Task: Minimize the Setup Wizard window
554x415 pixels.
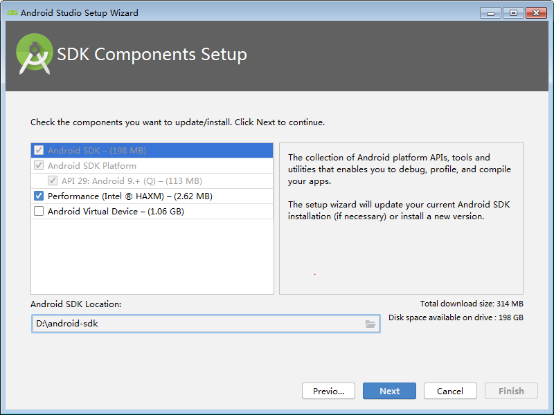Action: point(491,13)
